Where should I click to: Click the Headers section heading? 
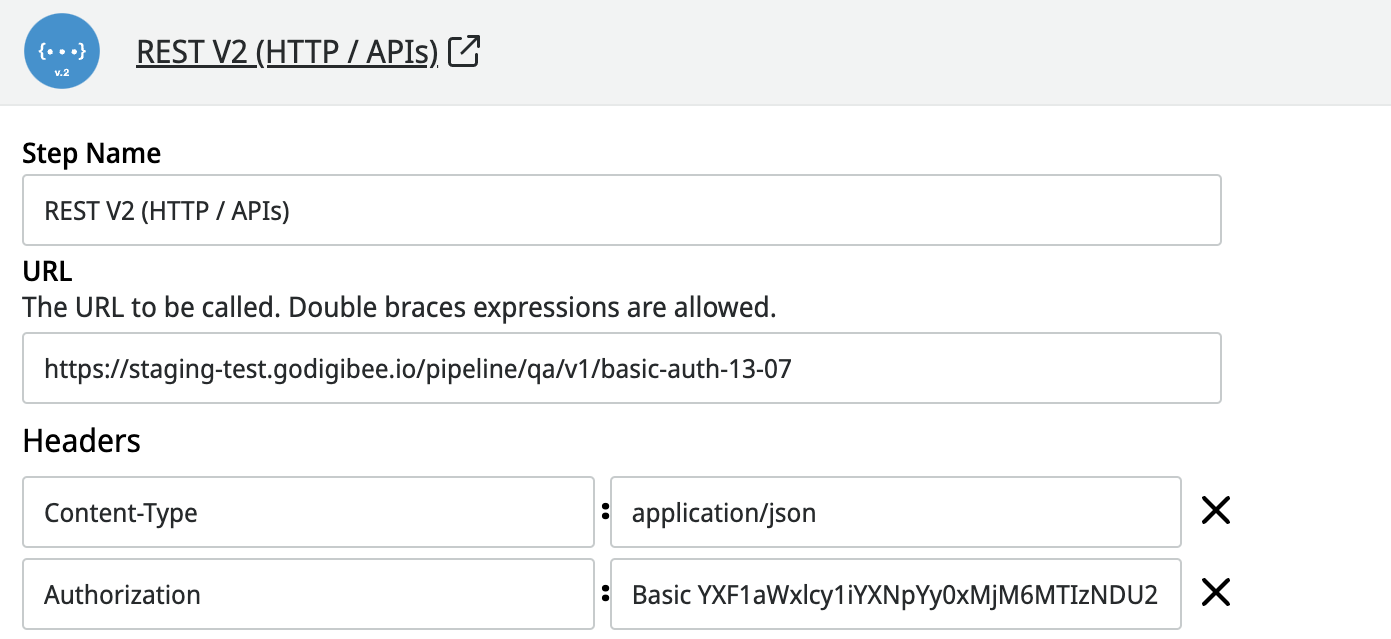pyautogui.click(x=81, y=441)
